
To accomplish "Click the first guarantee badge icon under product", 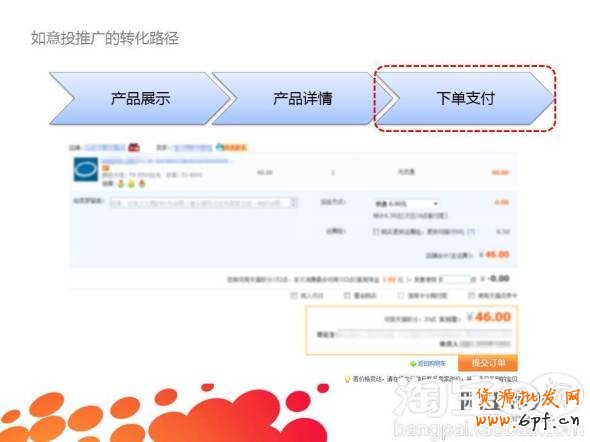I will point(121,184).
